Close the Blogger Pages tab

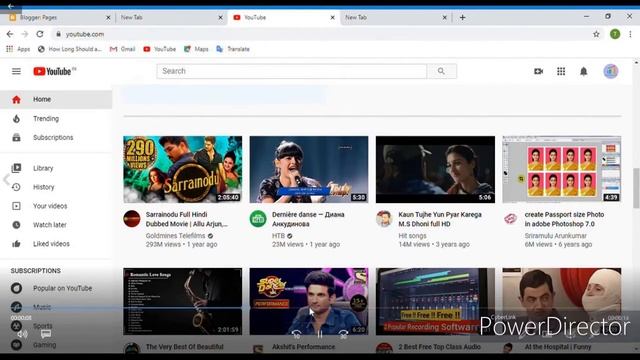[108, 18]
